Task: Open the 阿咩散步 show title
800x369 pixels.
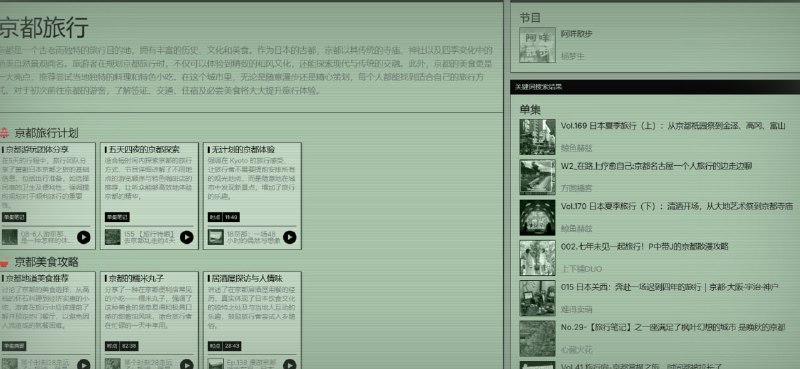Action: coord(577,34)
